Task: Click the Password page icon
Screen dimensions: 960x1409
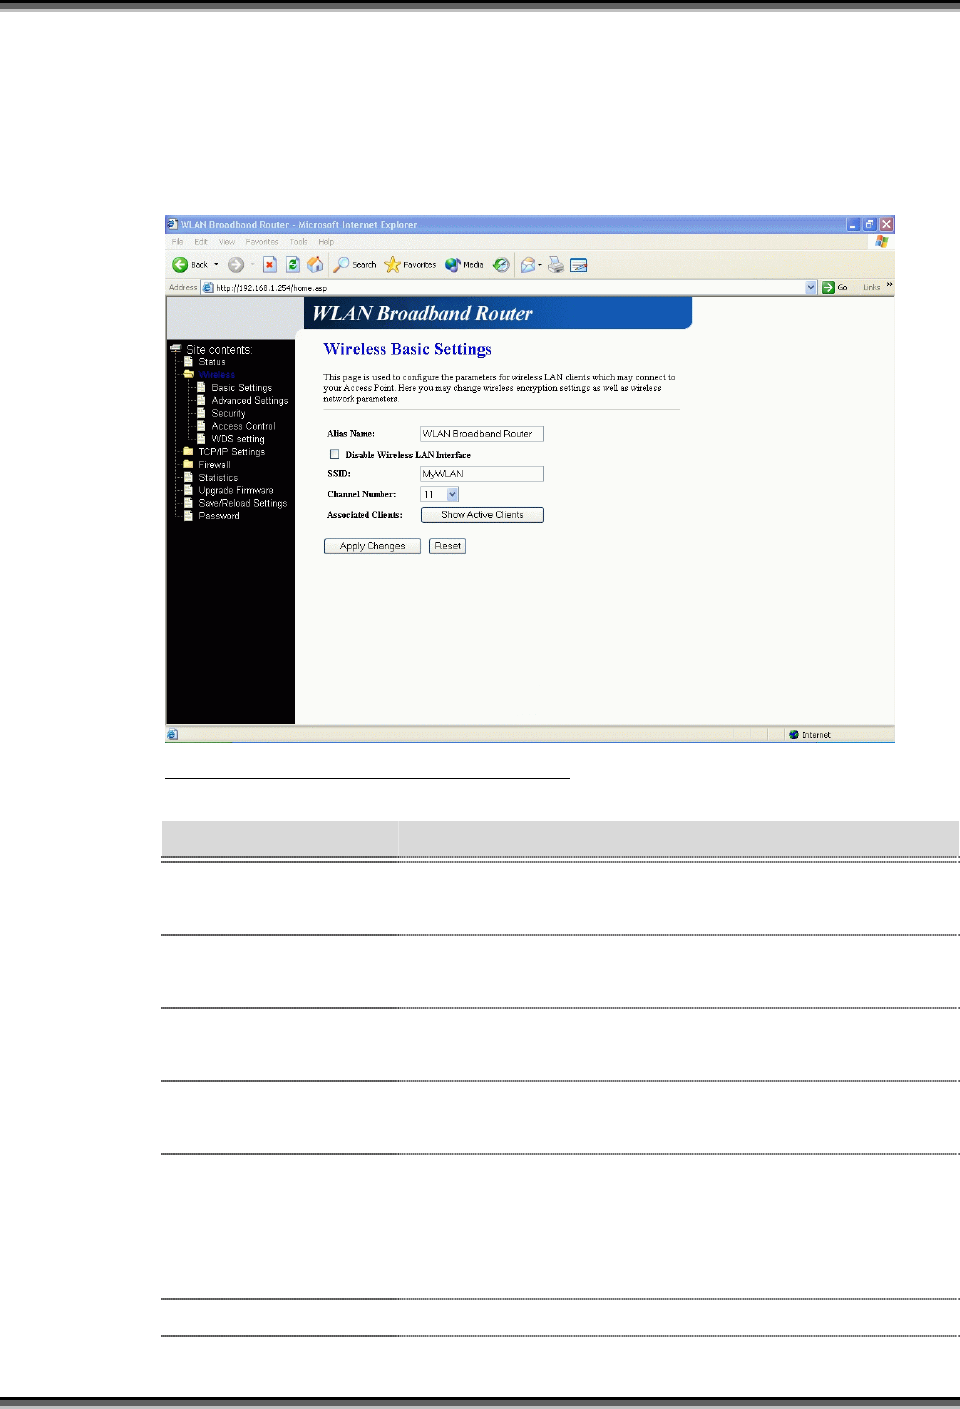Action: 188,515
